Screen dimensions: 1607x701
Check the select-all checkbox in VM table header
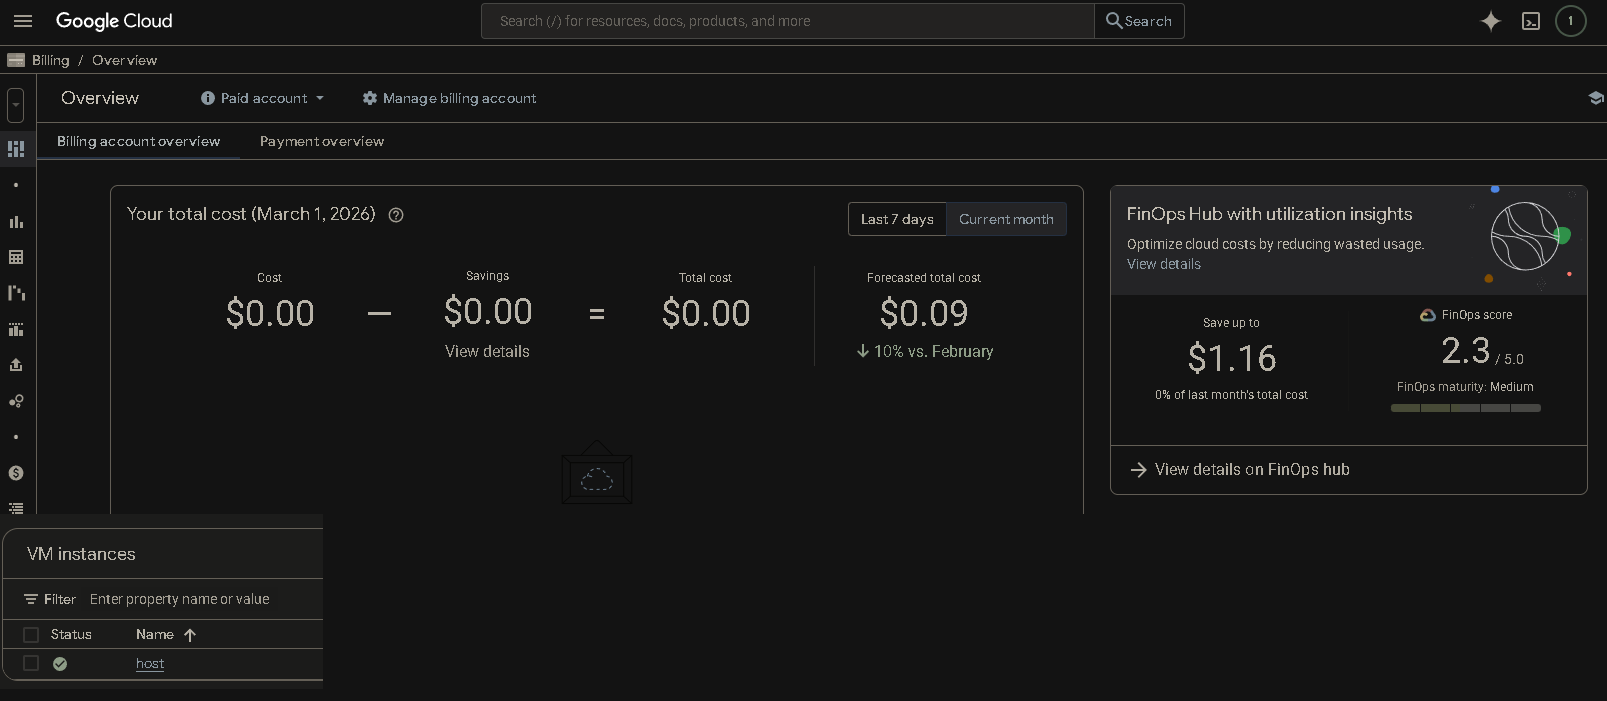(31, 635)
